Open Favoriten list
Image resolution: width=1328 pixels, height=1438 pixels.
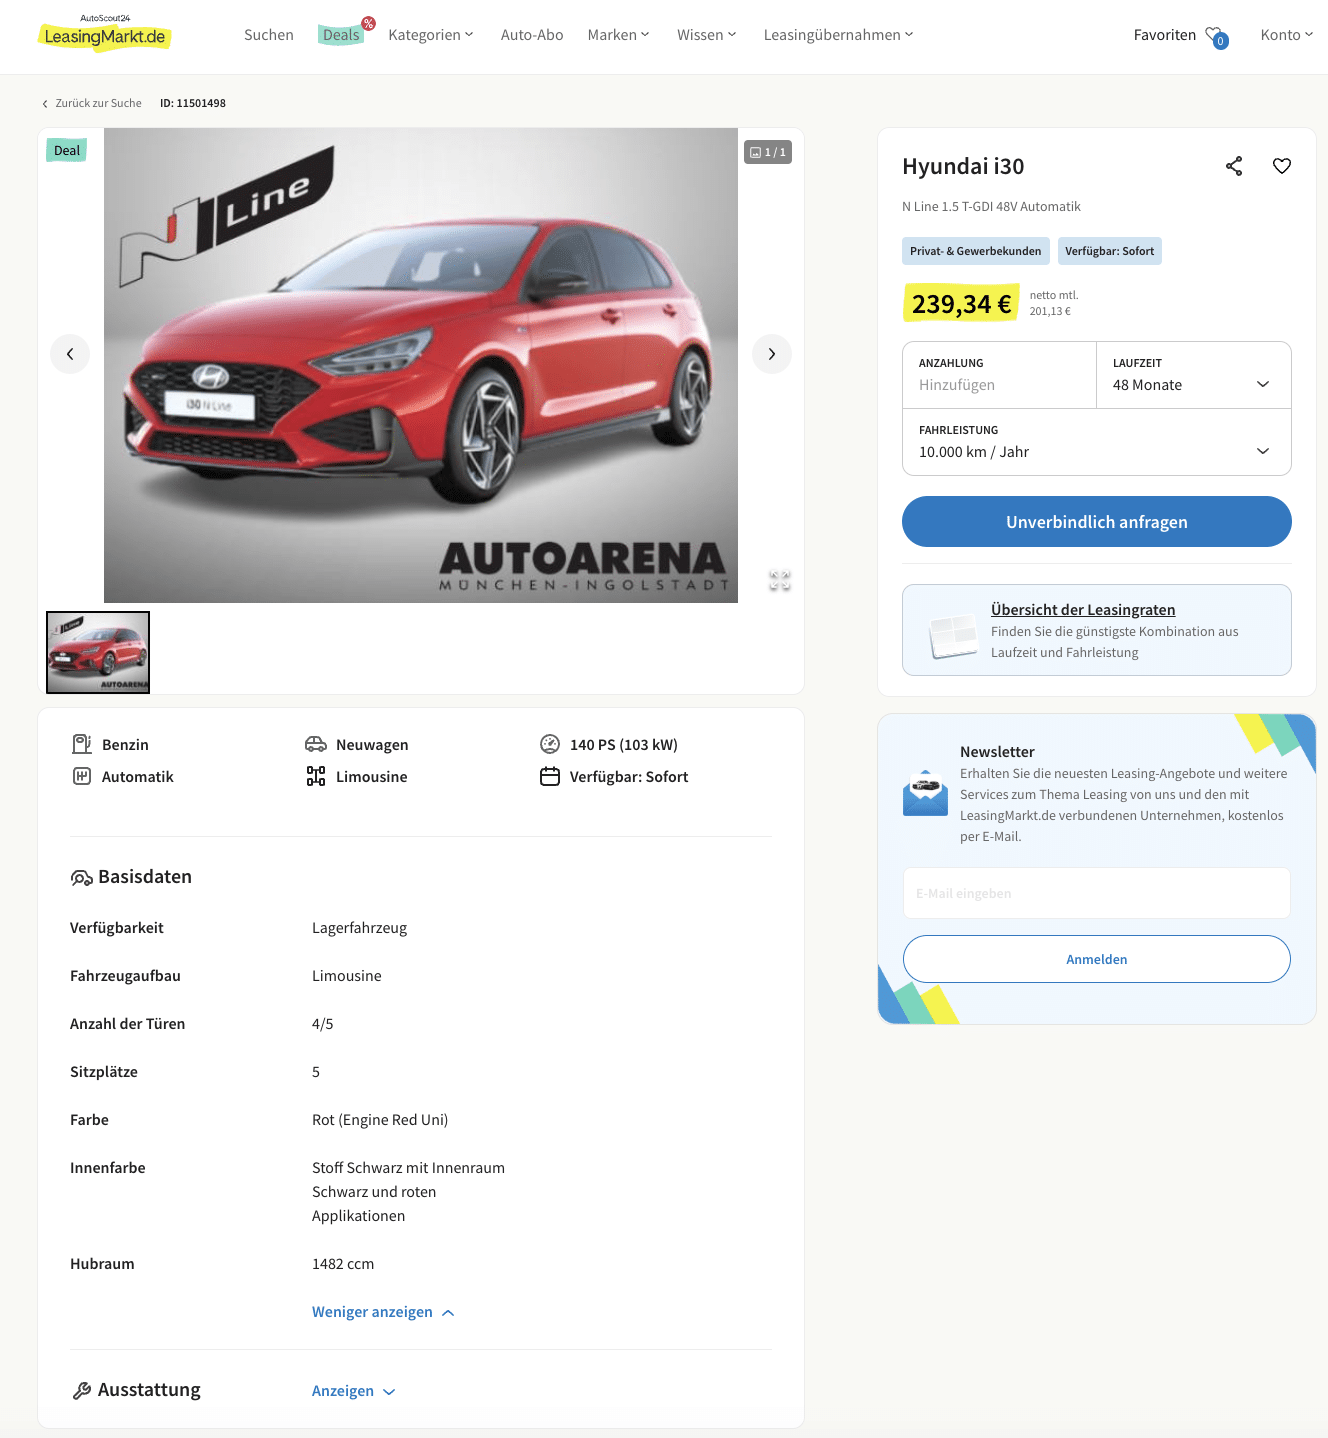point(1165,35)
